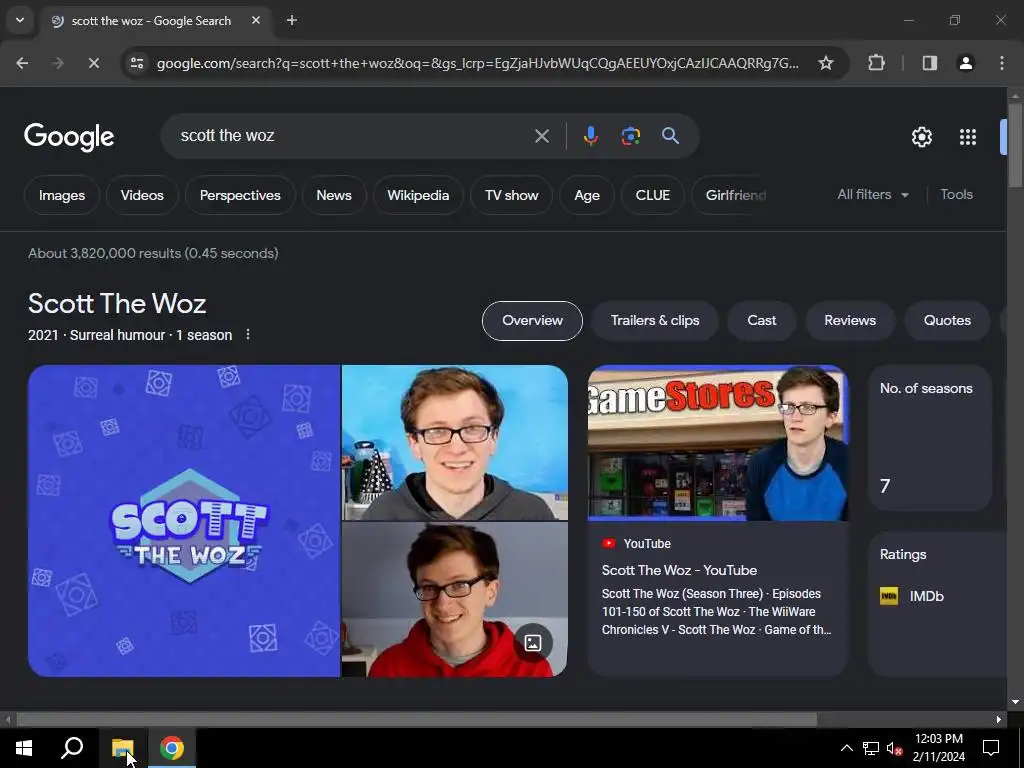Open the taskbar clock showing 12:03 PM
This screenshot has width=1024, height=768.
point(938,748)
